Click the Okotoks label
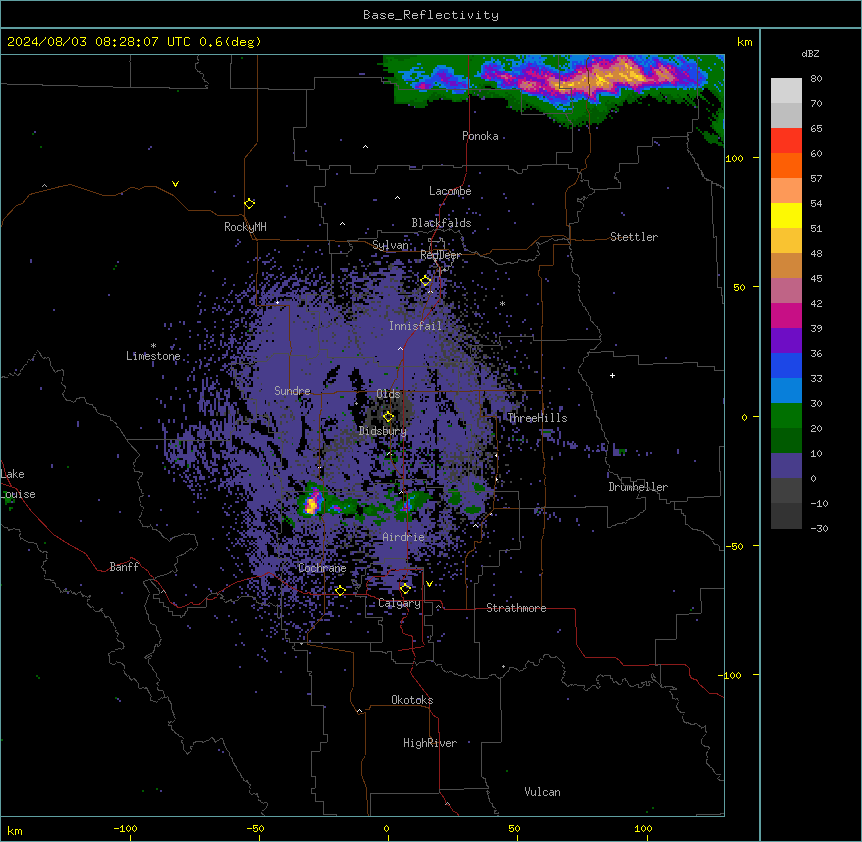Screen dimensions: 862x842 412,700
